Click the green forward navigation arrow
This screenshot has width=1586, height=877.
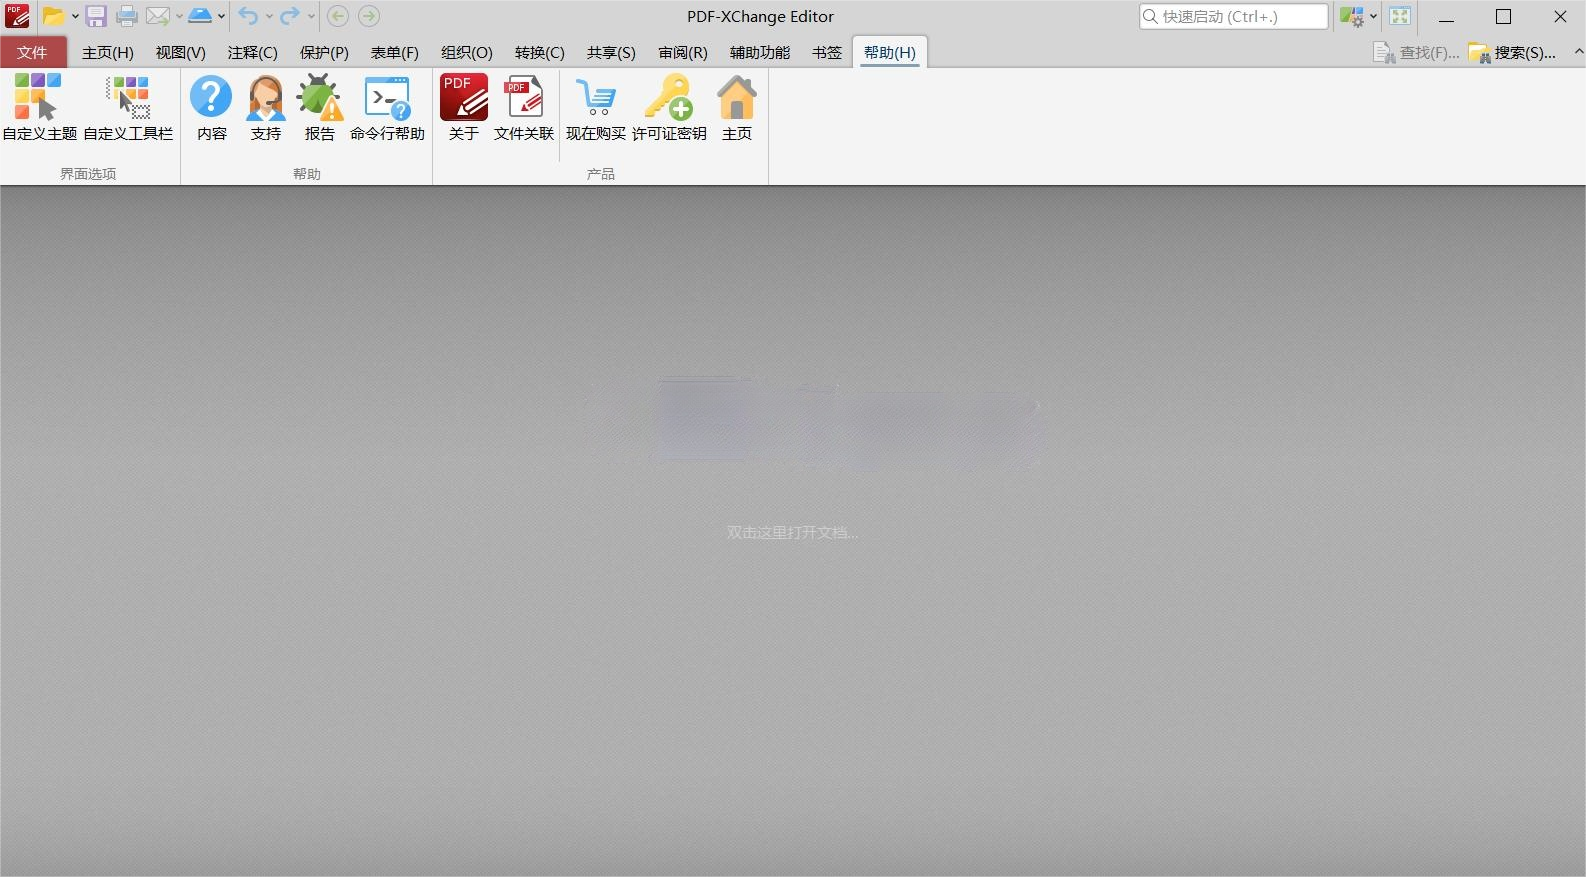[x=369, y=16]
